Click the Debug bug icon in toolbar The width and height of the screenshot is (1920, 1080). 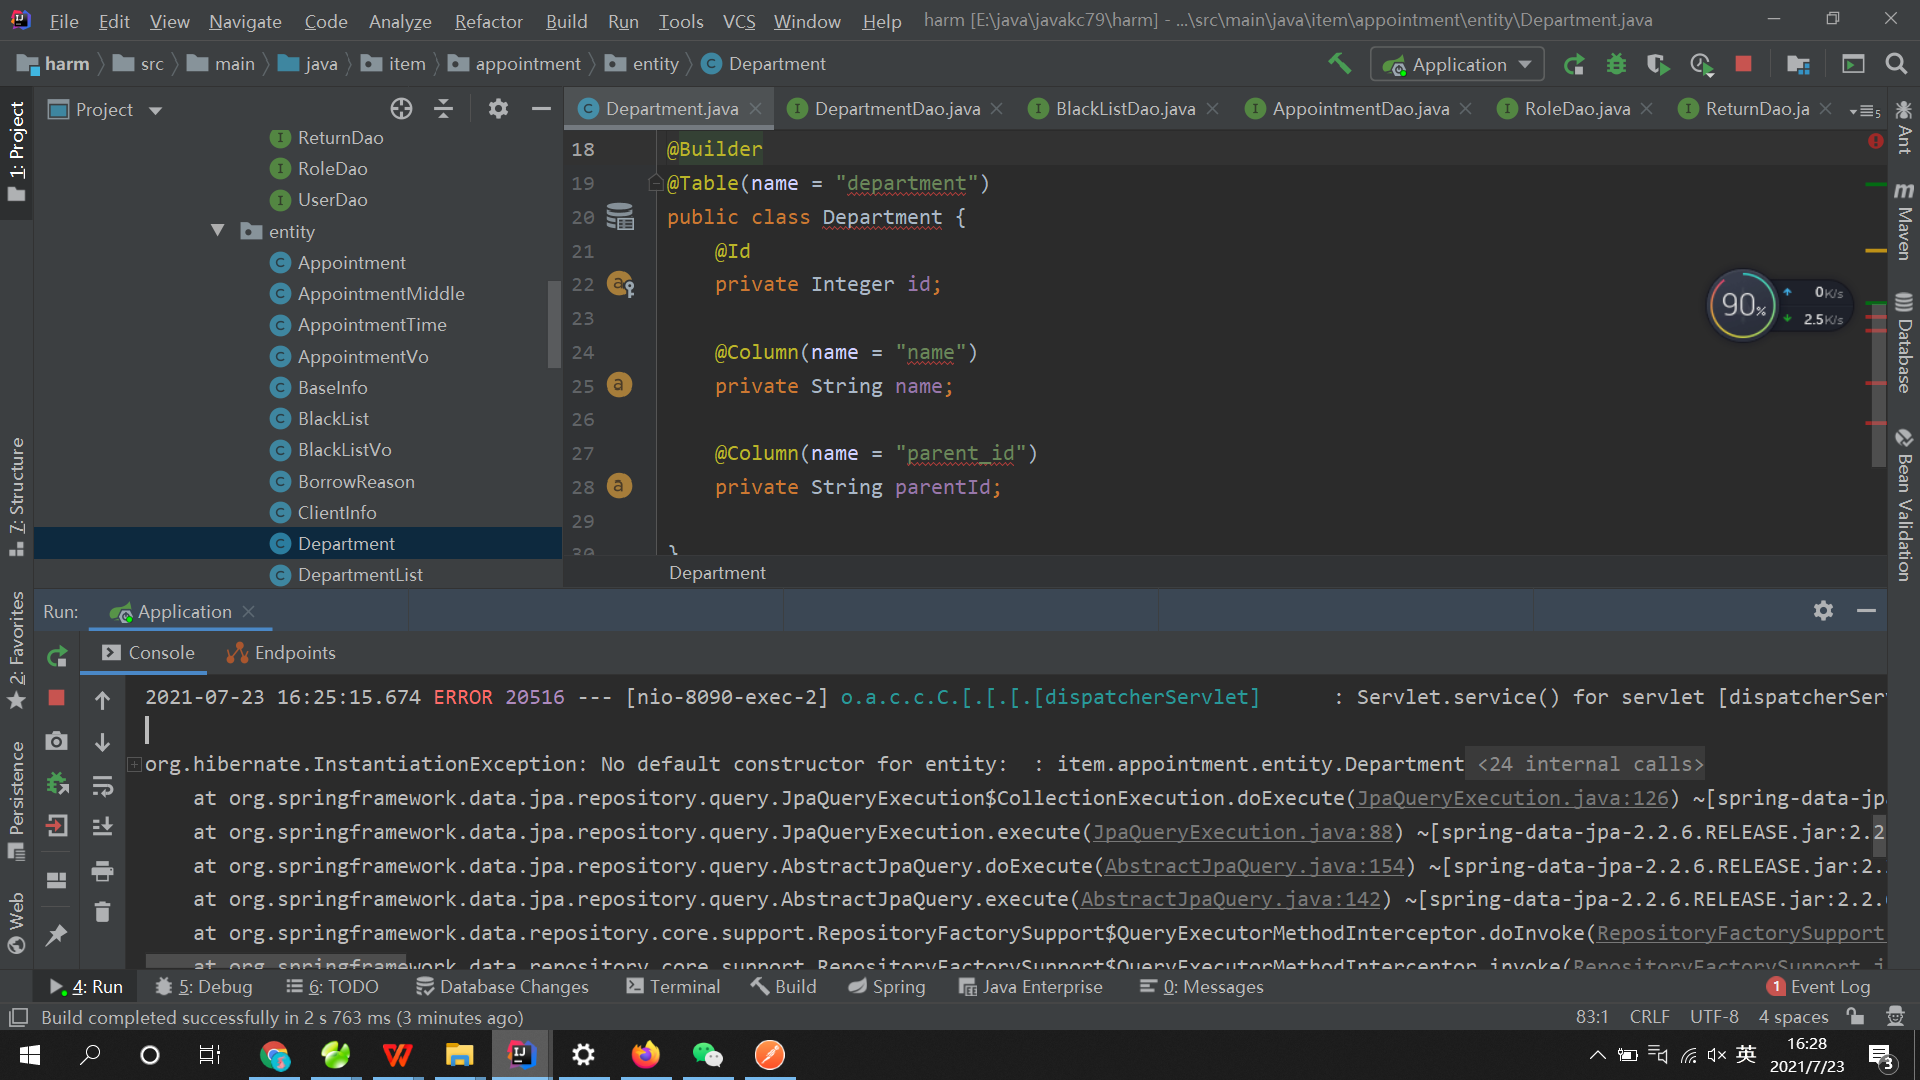click(x=1616, y=64)
